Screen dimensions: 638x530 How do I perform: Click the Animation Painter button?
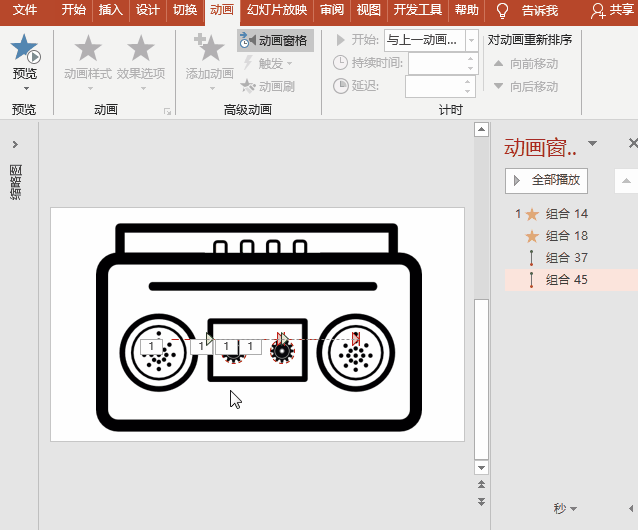click(268, 86)
